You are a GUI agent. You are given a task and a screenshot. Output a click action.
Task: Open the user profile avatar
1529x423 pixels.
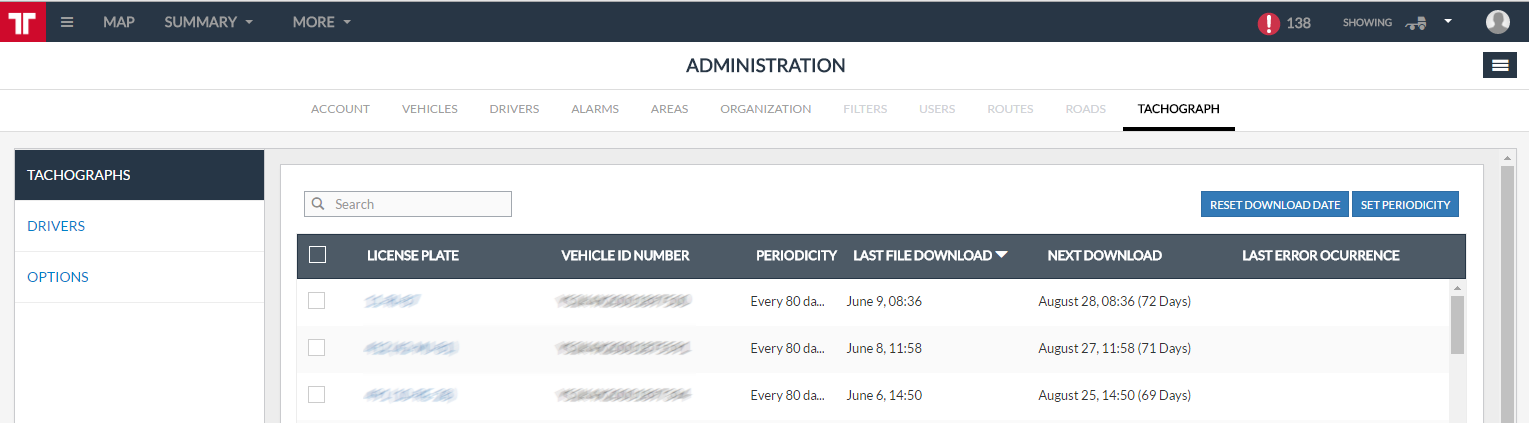tap(1497, 22)
